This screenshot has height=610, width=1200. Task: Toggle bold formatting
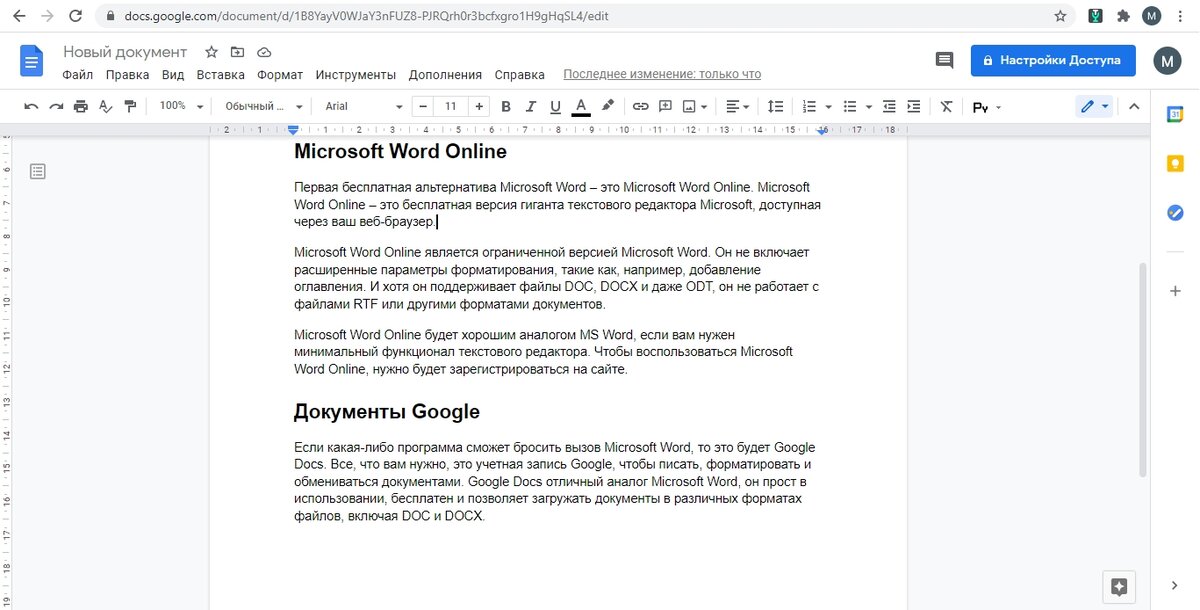[x=505, y=106]
